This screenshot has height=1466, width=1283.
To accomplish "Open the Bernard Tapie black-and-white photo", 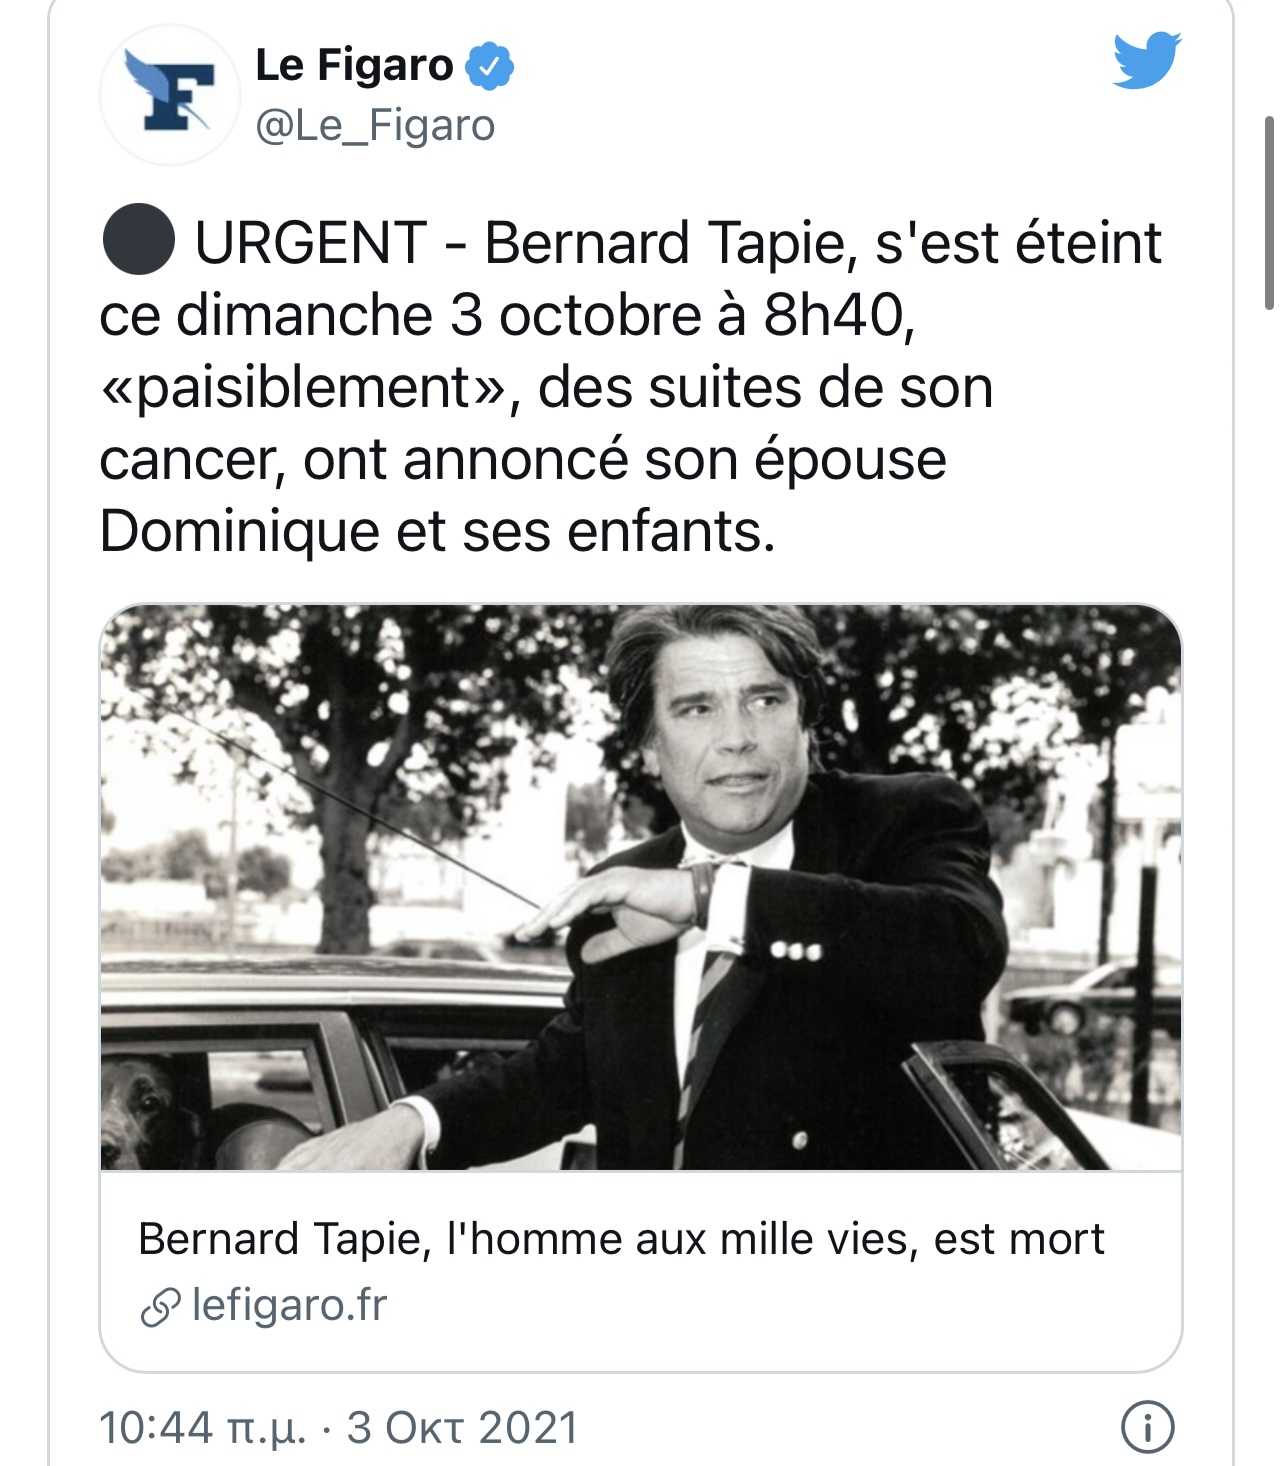I will coord(640,887).
